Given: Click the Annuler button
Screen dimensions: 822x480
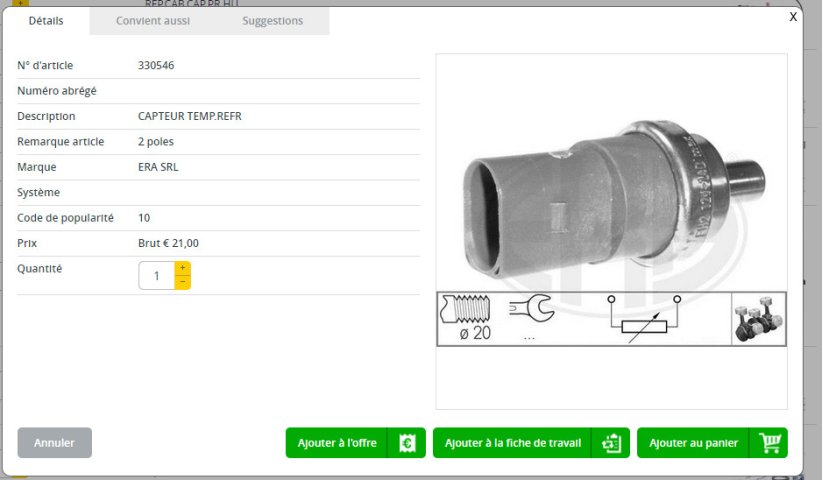Looking at the screenshot, I should point(55,443).
